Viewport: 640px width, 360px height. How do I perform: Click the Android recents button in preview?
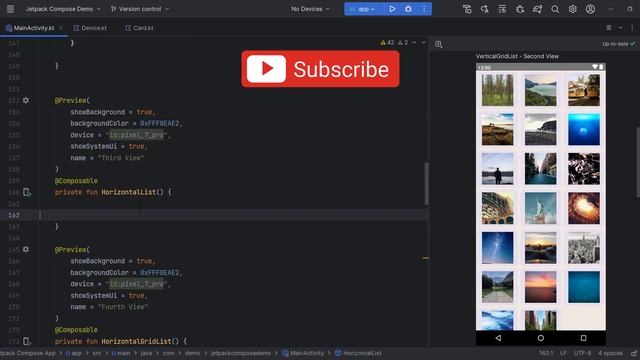pos(583,338)
